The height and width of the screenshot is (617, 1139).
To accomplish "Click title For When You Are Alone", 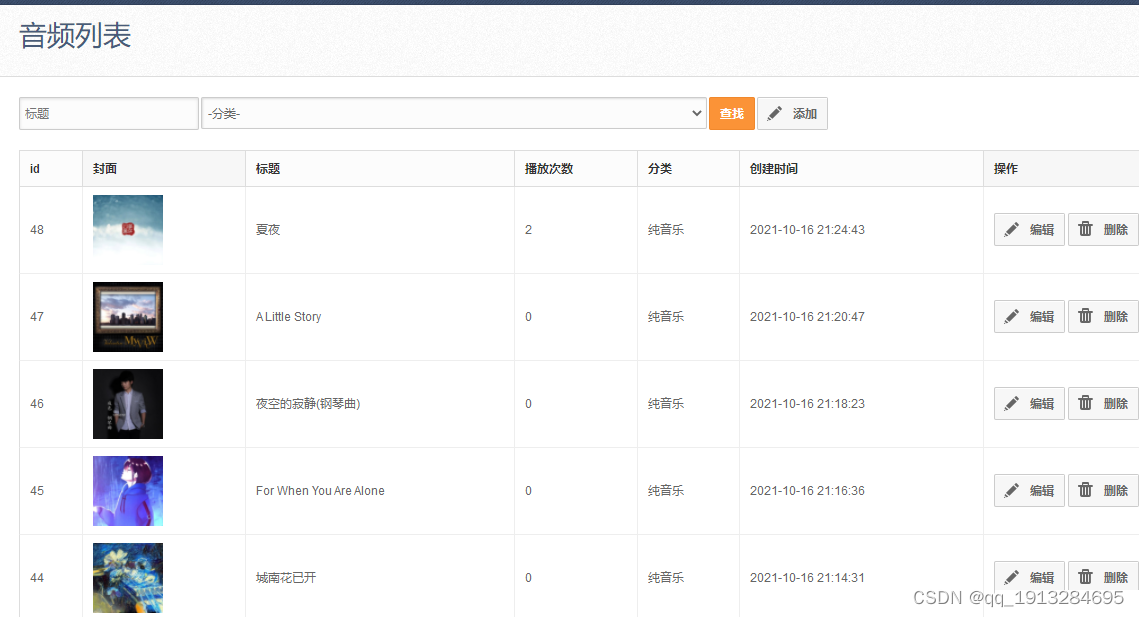I will point(320,491).
